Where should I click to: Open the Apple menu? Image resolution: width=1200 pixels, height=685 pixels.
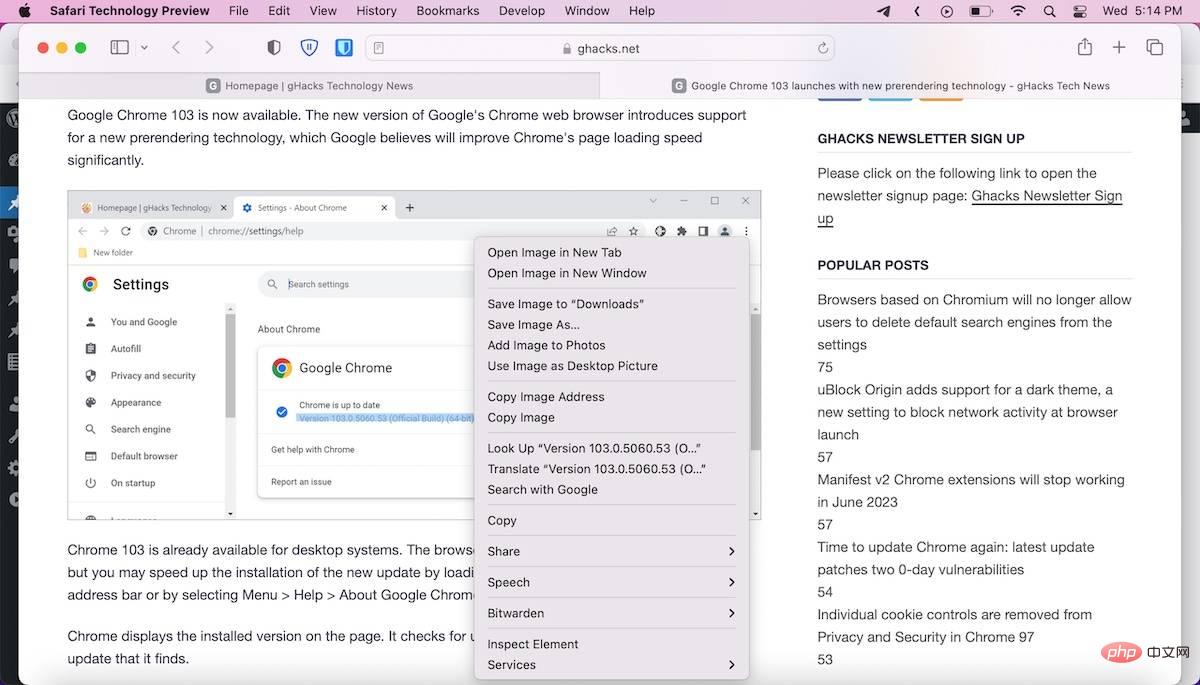(26, 11)
